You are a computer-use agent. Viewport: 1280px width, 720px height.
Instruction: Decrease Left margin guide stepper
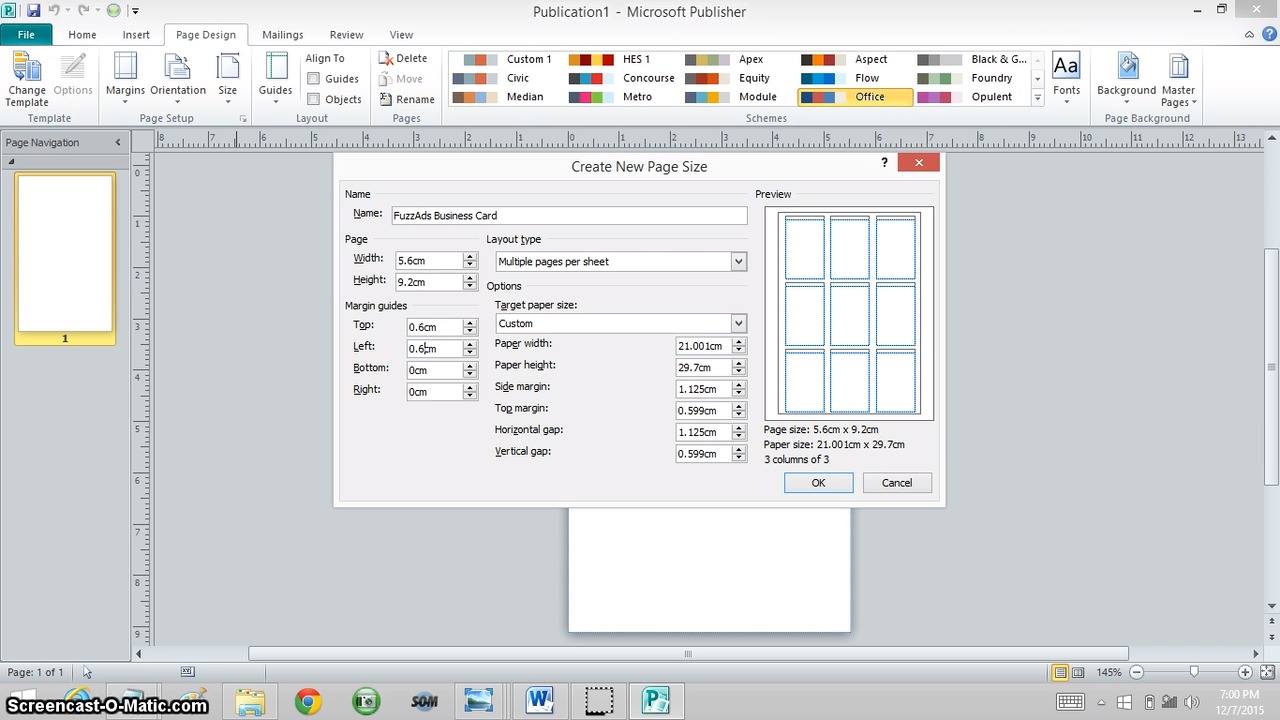point(470,352)
